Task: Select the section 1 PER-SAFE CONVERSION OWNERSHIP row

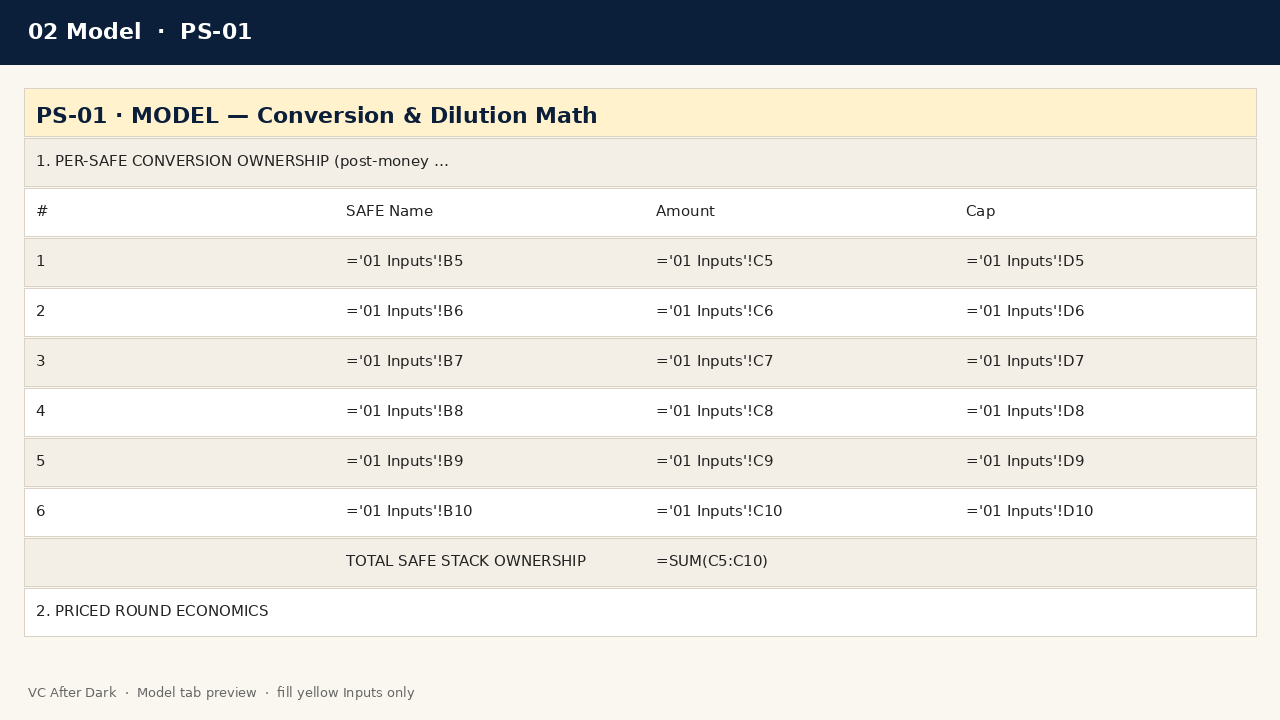Action: pyautogui.click(x=640, y=162)
